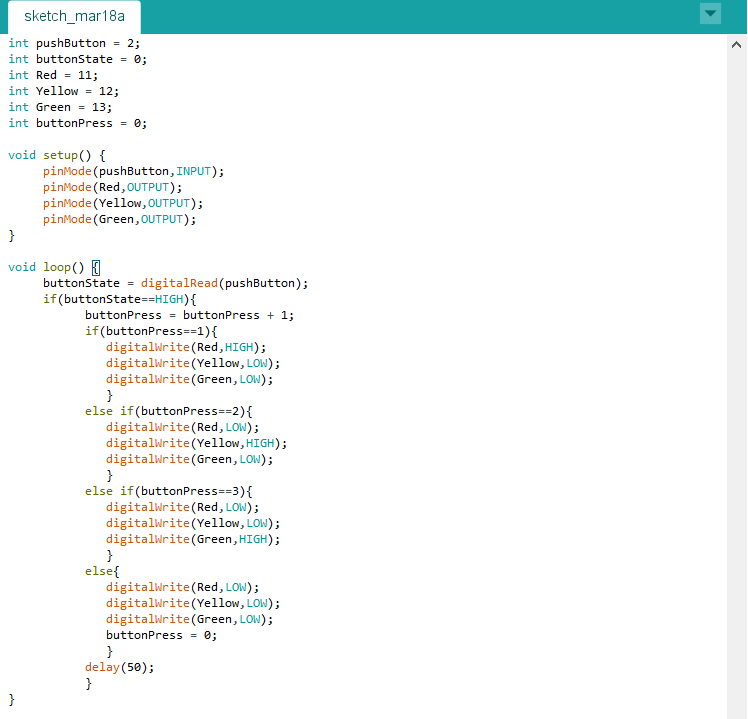Click 'pinMode(pushButton,INPUT);' line
Viewport: 748px width, 719px height.
(133, 171)
